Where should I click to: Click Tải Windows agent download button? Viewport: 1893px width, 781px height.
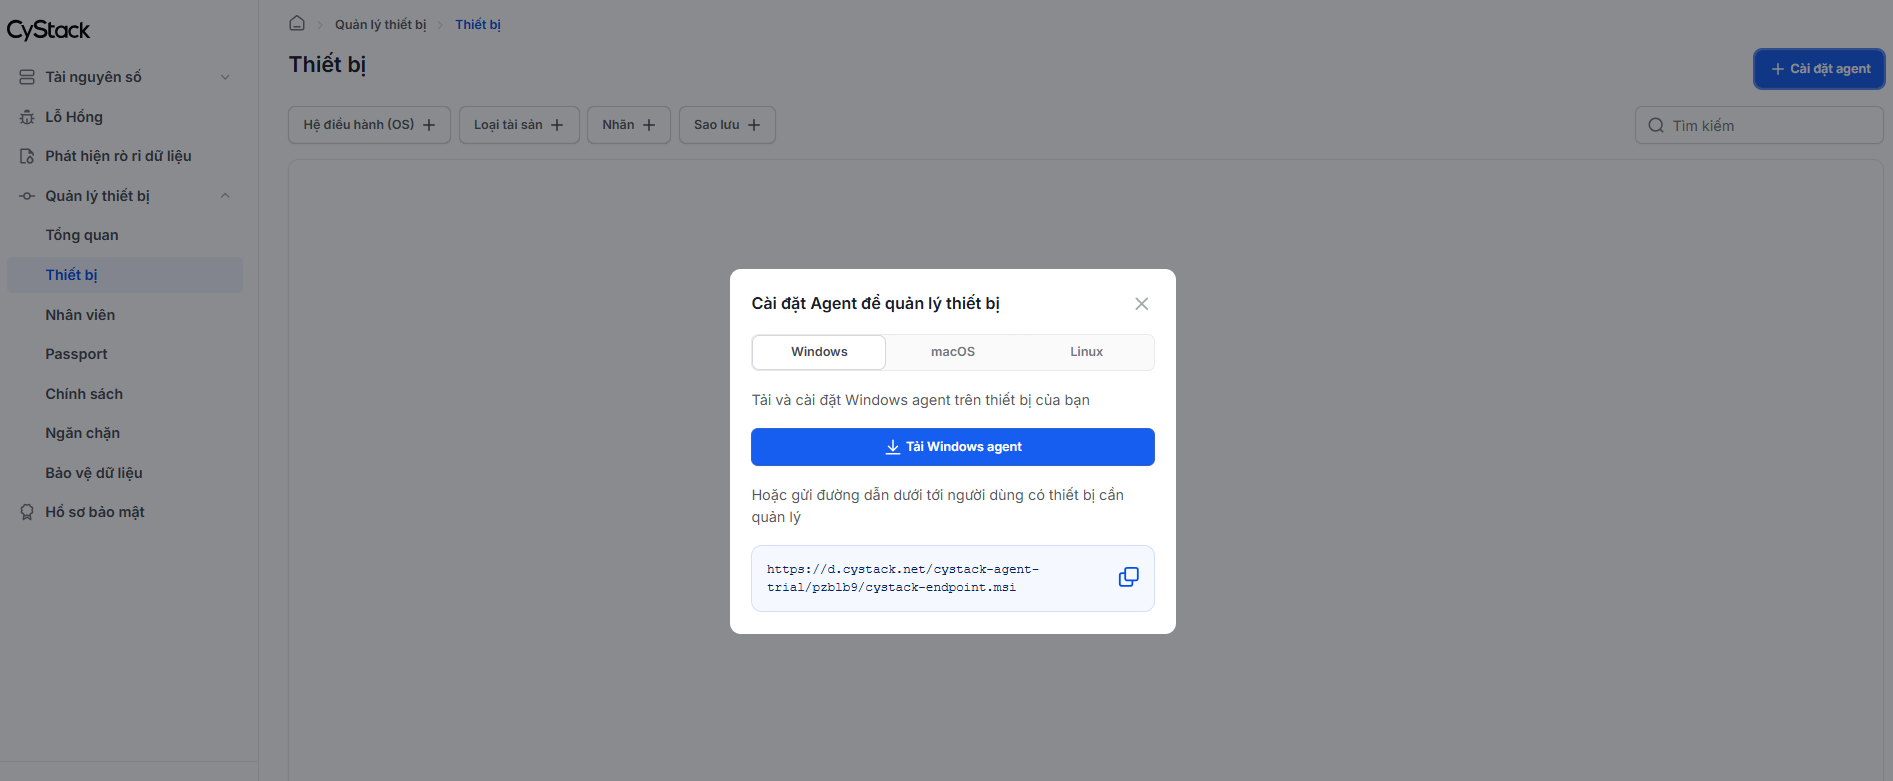pos(953,447)
